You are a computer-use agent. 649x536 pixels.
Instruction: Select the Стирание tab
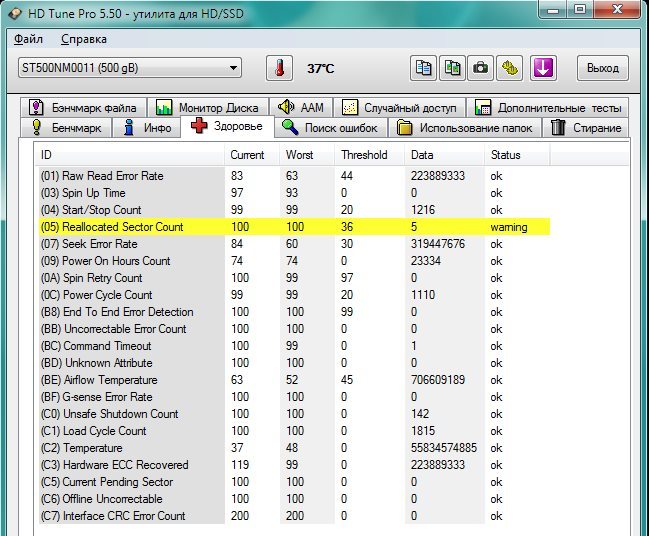point(588,128)
